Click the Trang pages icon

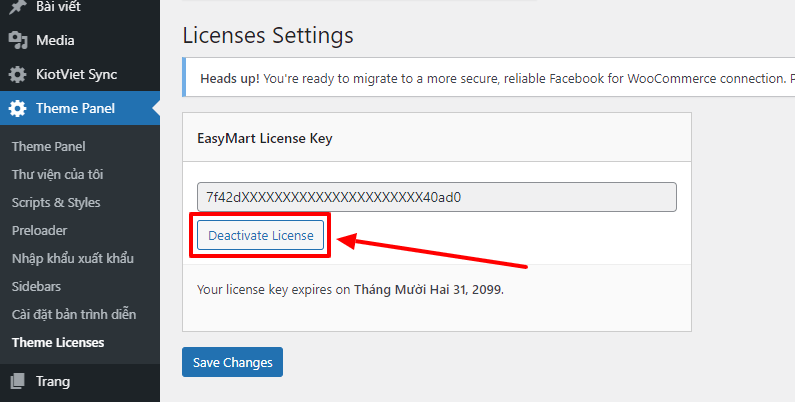17,381
